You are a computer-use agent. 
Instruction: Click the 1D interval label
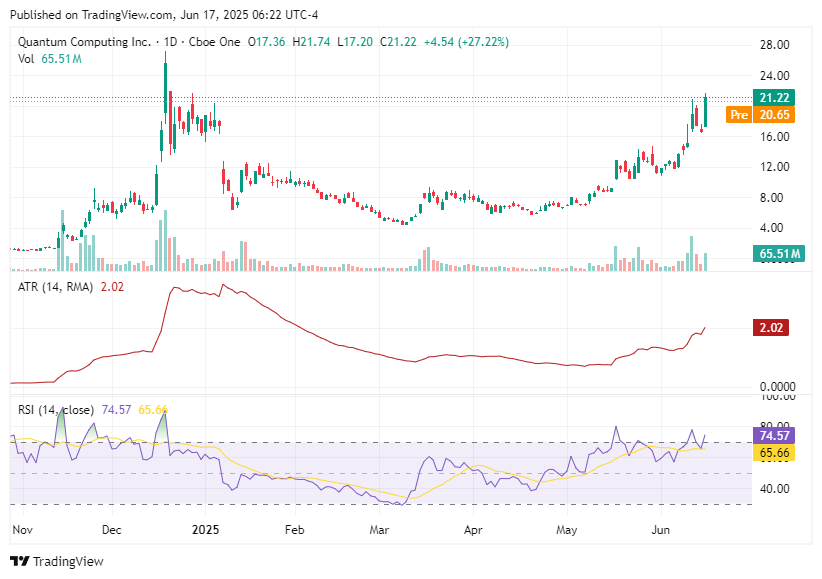coord(170,42)
